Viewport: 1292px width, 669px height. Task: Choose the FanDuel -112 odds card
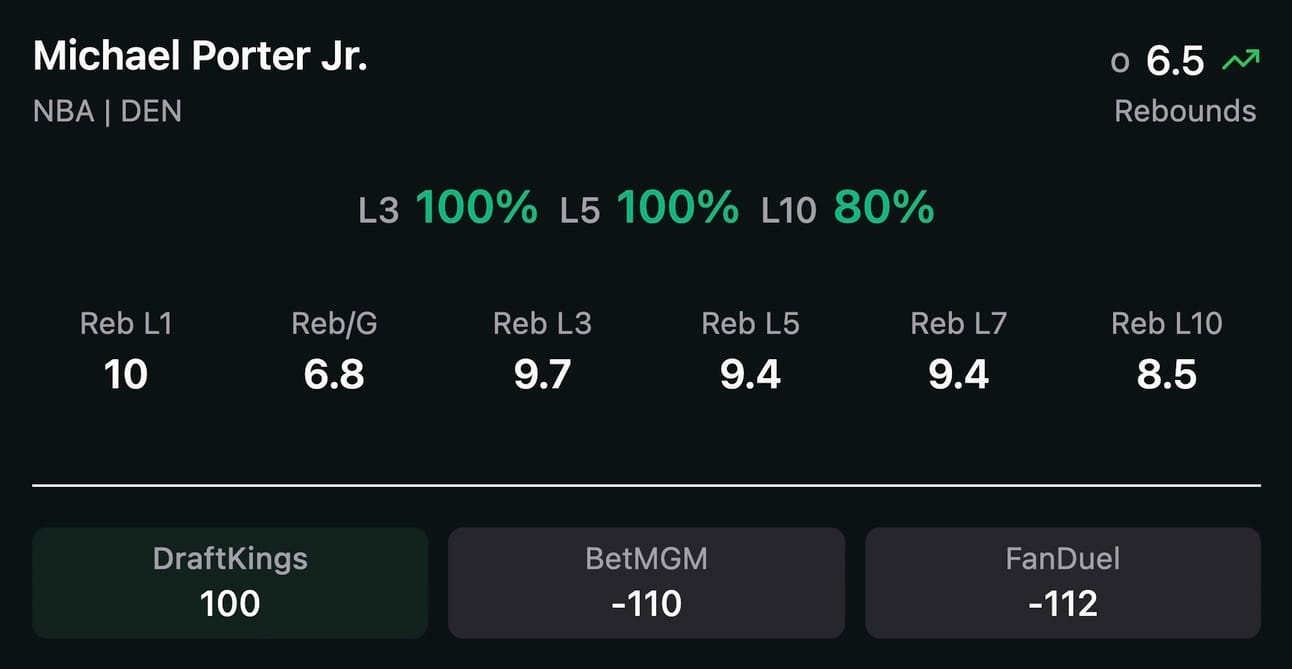point(1063,583)
